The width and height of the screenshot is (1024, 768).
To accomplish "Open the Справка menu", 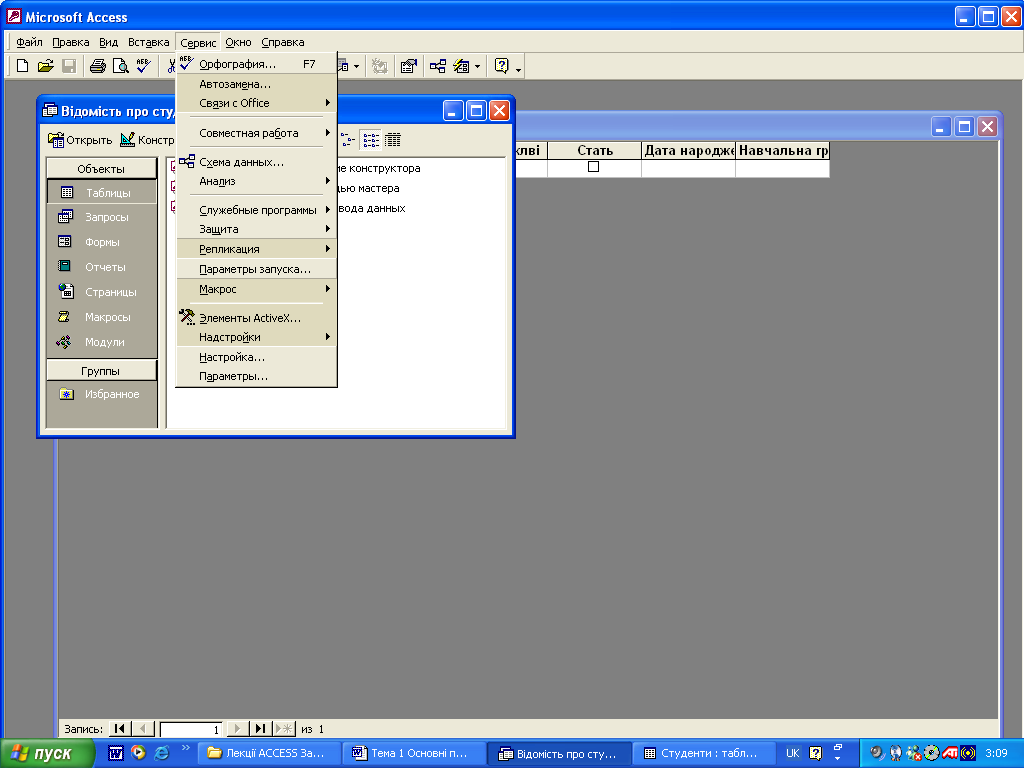I will point(283,42).
